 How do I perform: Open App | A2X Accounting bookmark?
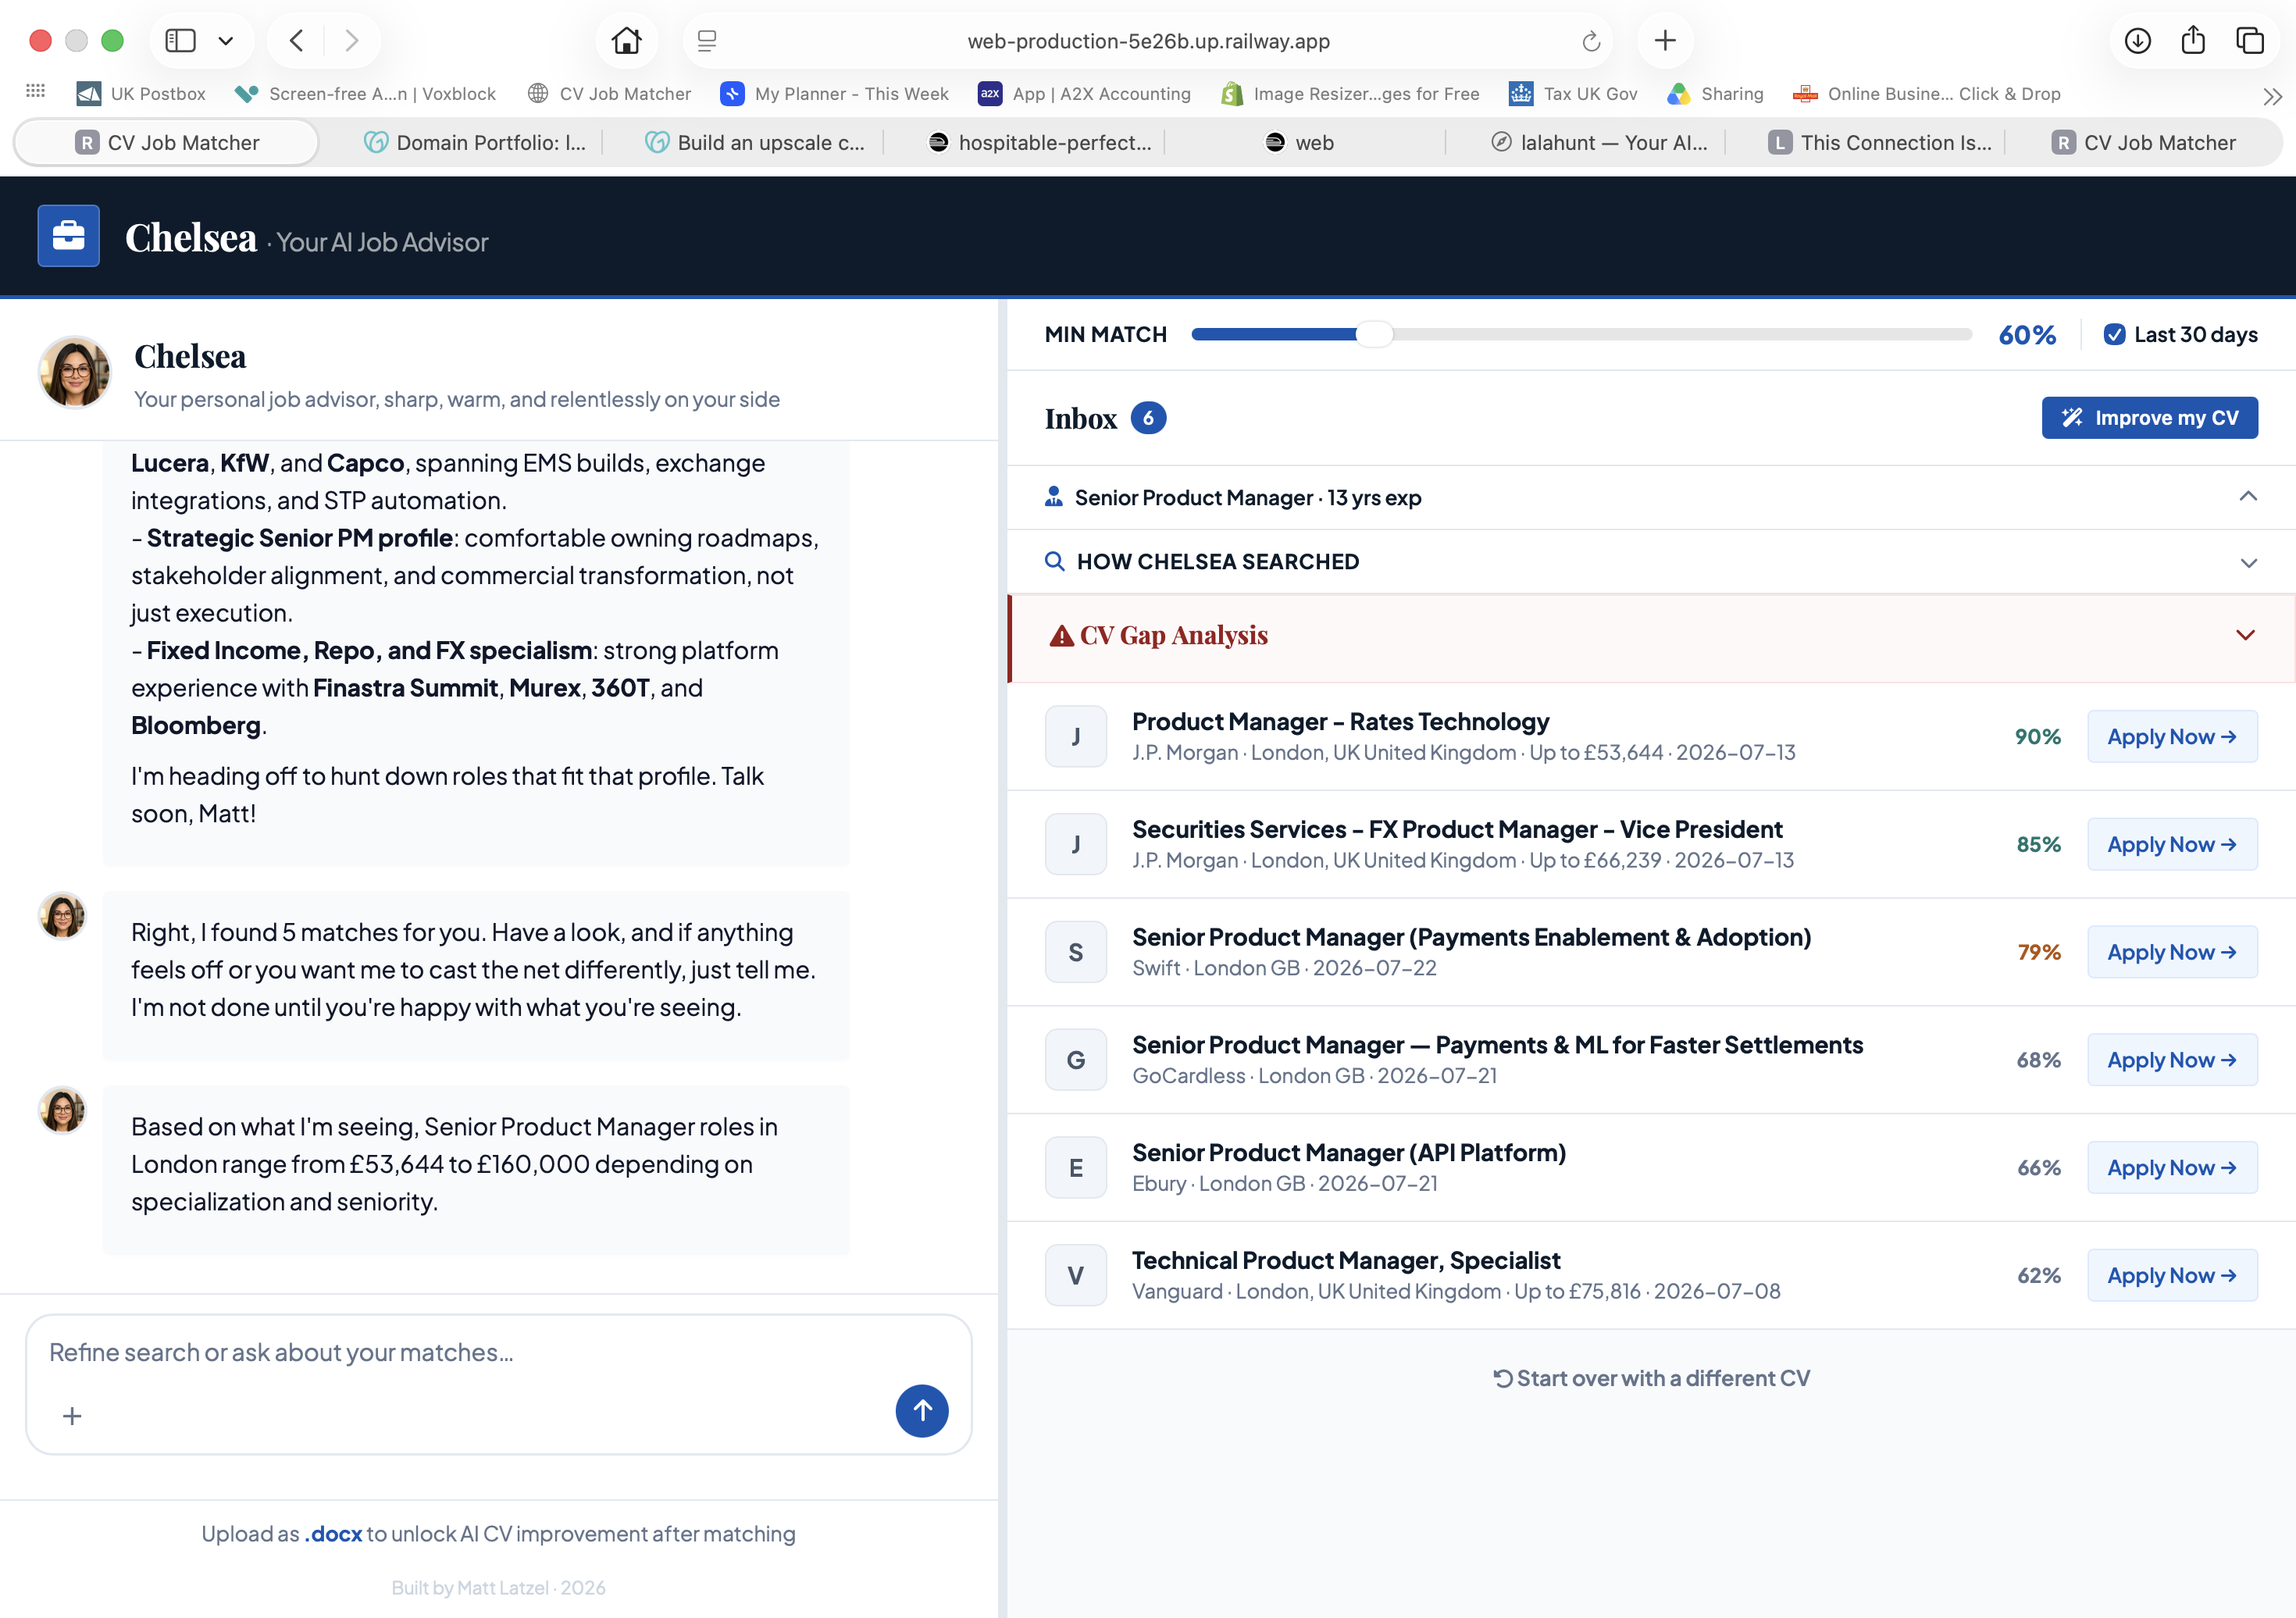[x=1084, y=94]
